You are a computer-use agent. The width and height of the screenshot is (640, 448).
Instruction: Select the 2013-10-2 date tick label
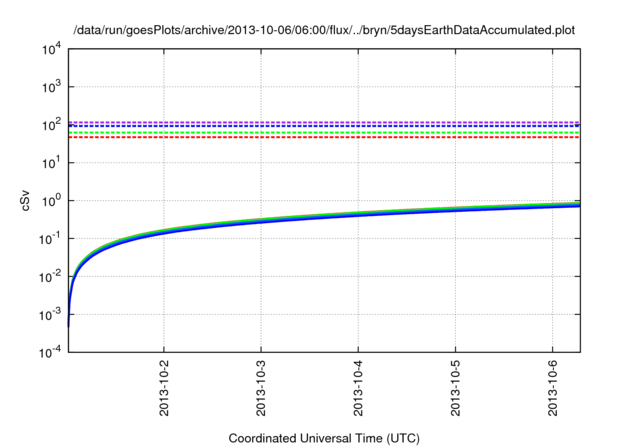point(164,388)
